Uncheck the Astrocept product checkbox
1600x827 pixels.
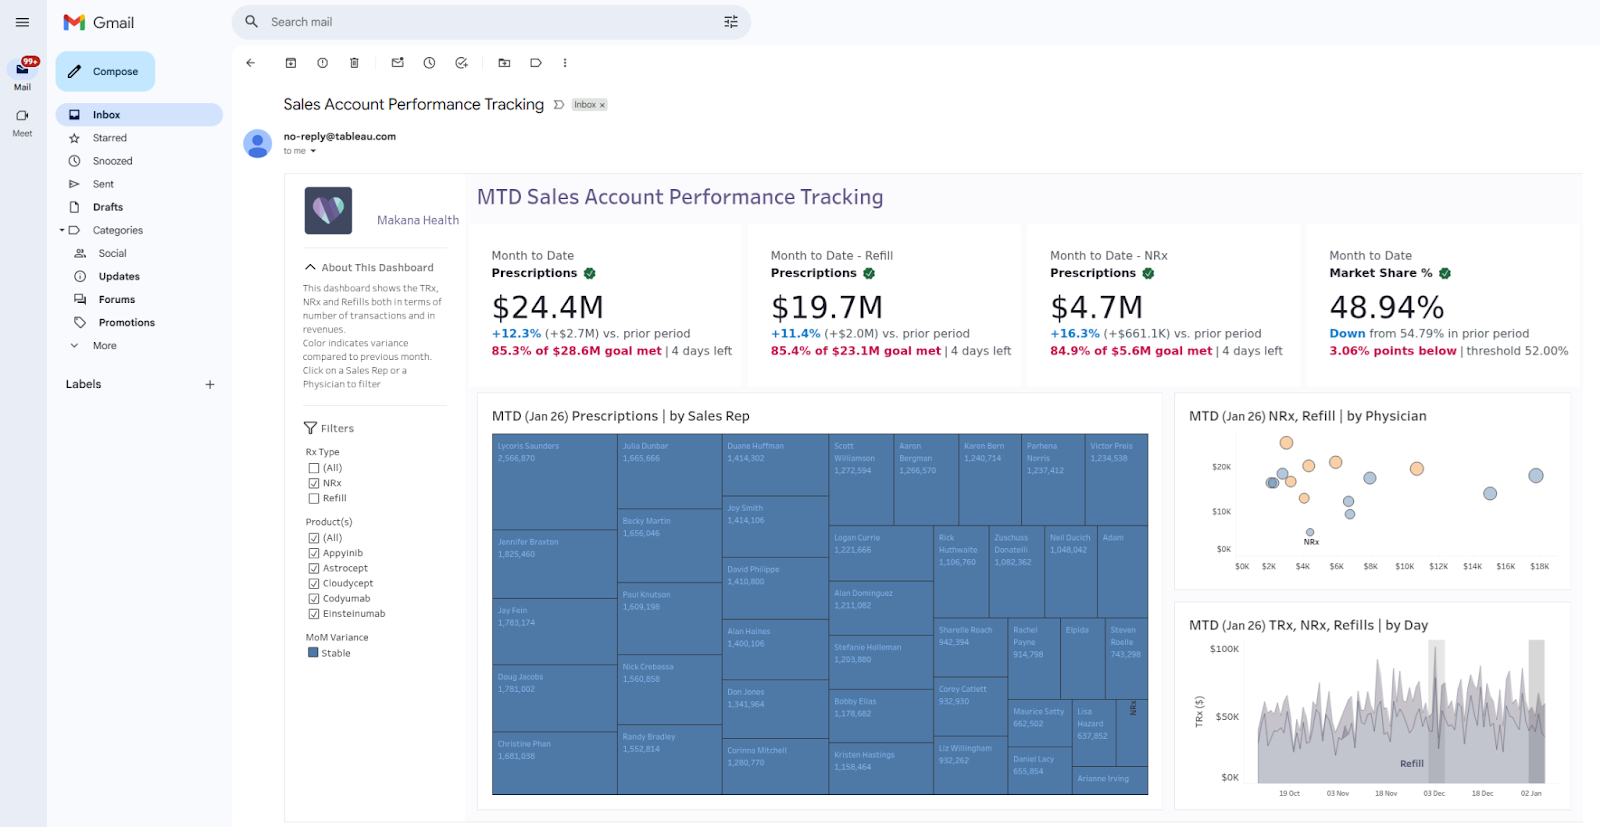(314, 568)
